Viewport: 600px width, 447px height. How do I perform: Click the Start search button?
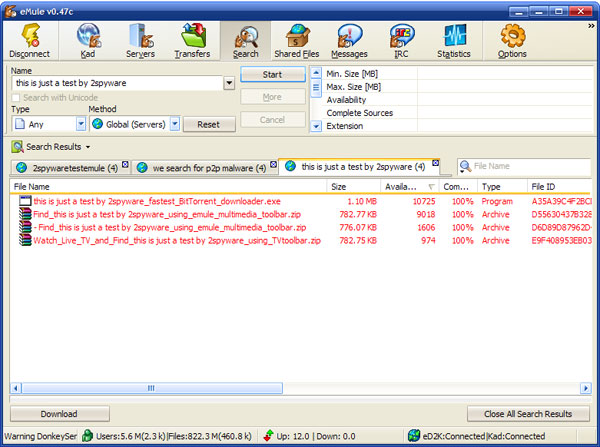point(272,75)
